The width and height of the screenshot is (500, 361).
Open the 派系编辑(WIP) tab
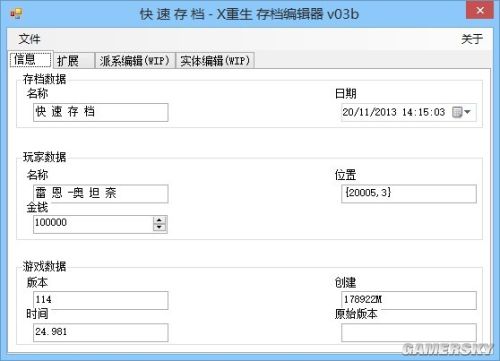click(135, 61)
